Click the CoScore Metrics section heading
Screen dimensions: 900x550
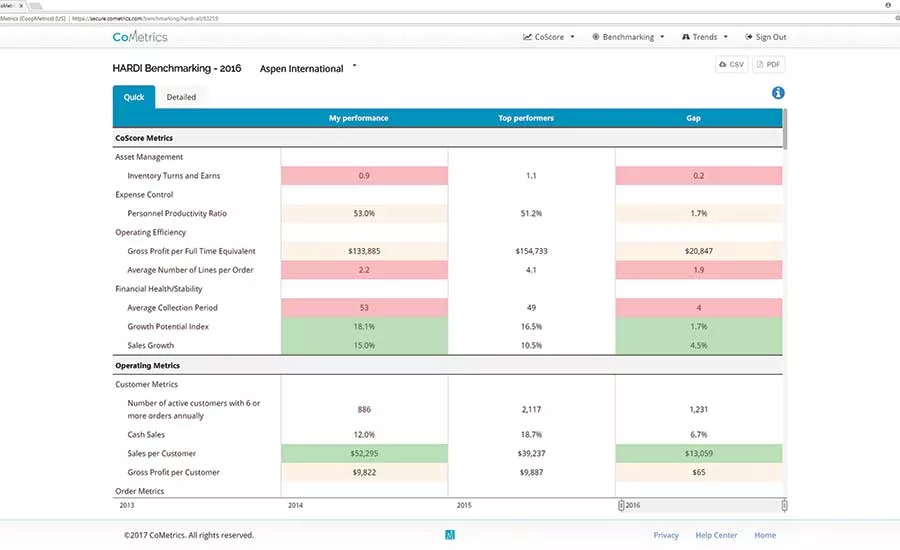[144, 138]
